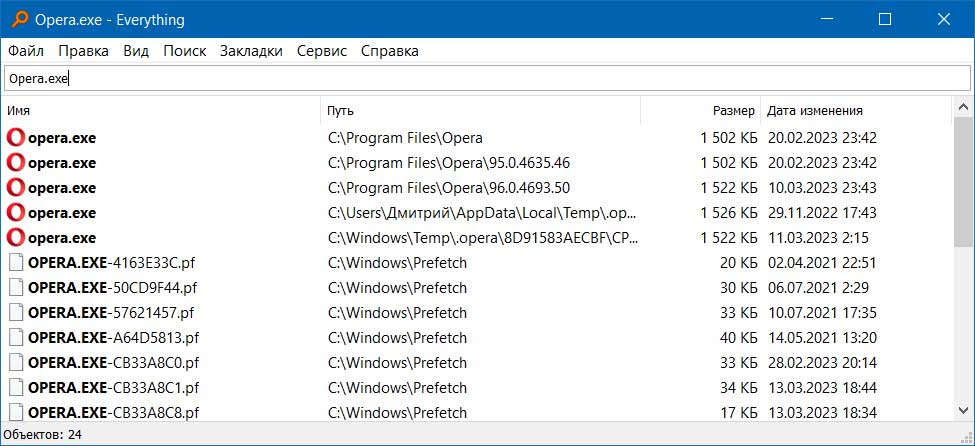Viewport: 975px width, 446px height.
Task: Click the scrollbar up arrow
Action: point(963,107)
